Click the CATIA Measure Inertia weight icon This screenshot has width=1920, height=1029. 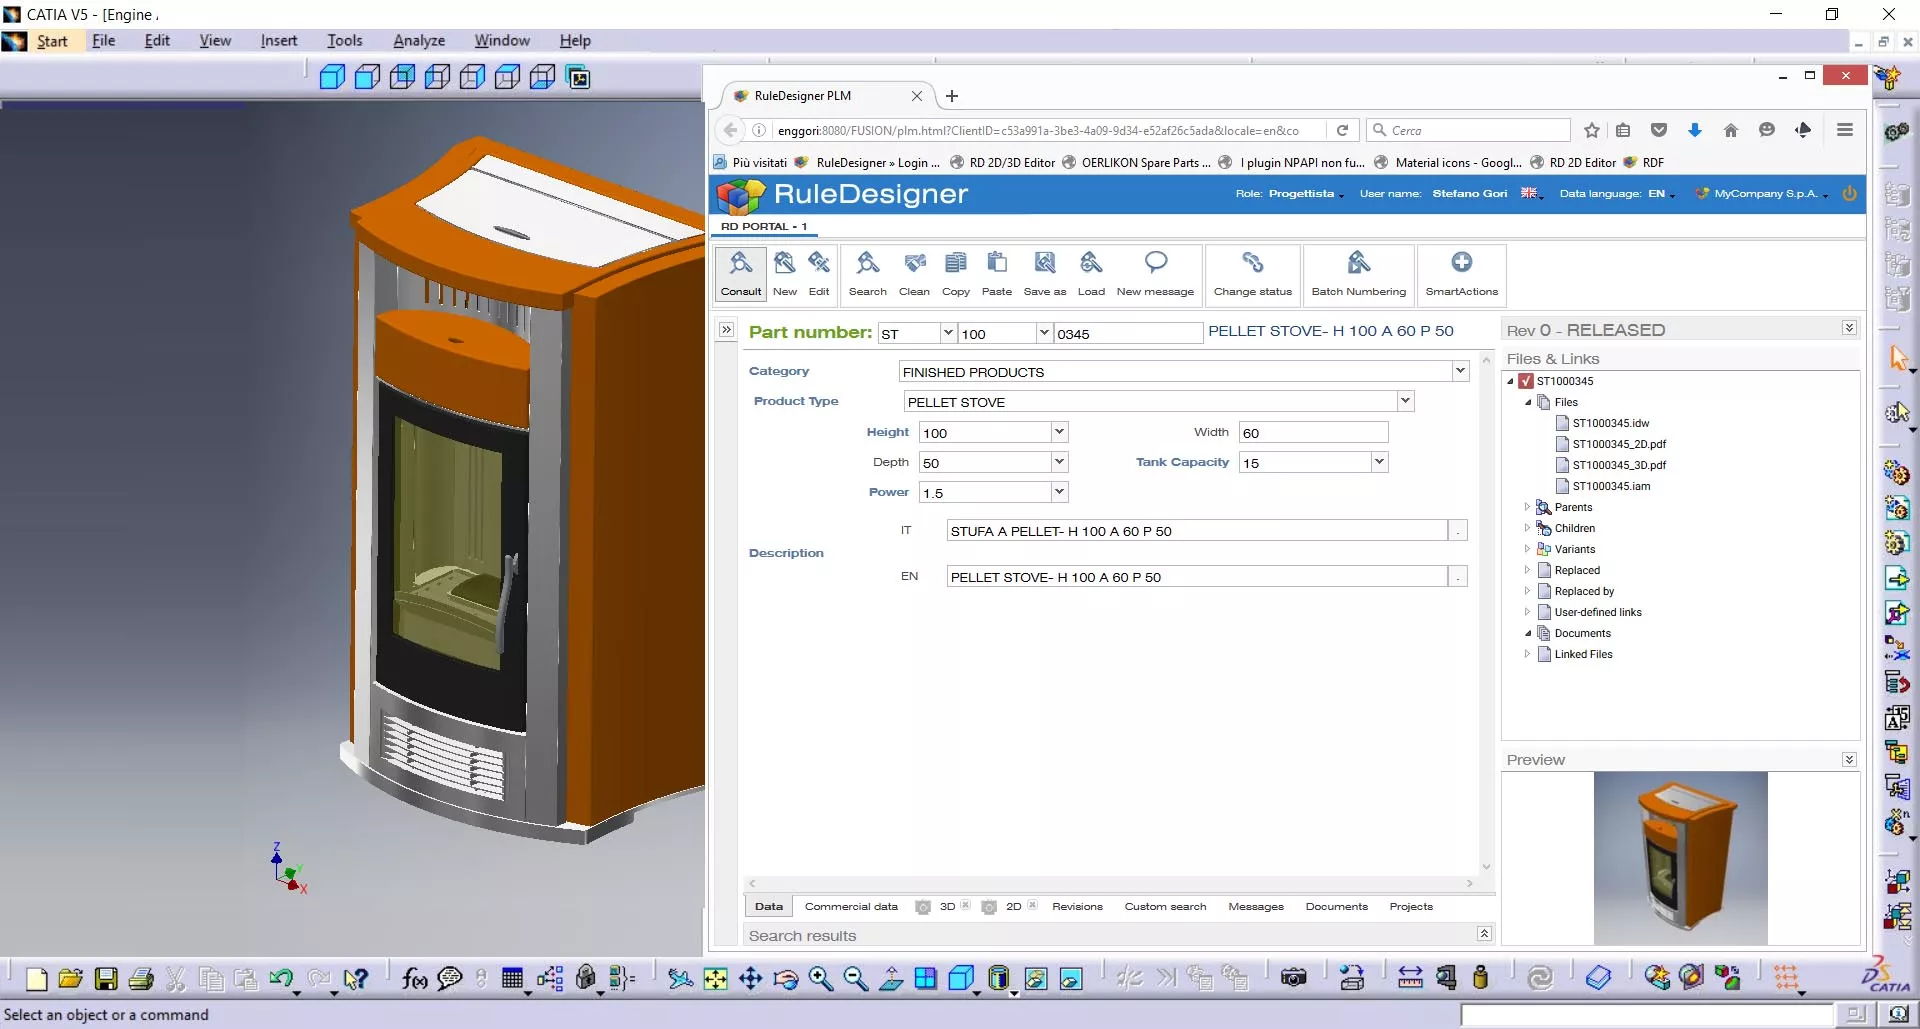pos(1481,978)
